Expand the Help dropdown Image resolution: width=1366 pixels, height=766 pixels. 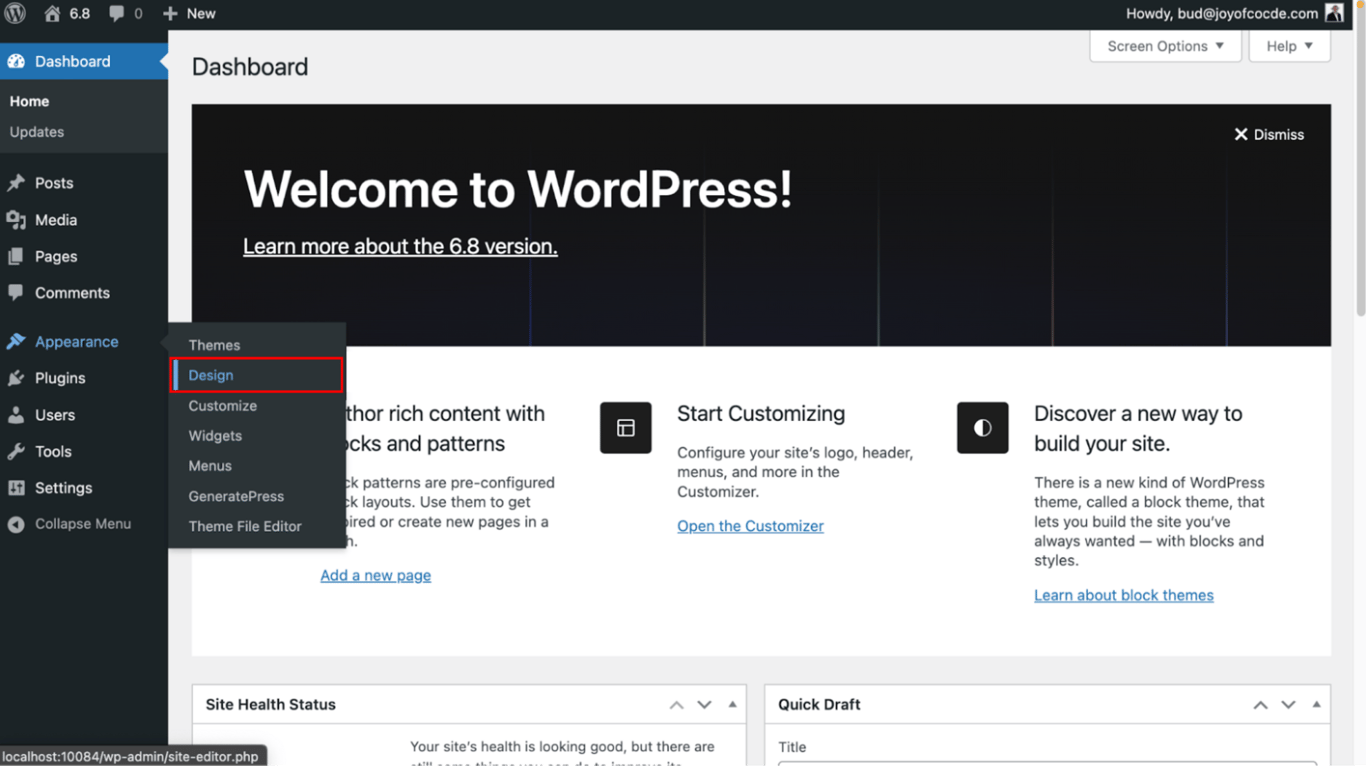(1288, 46)
